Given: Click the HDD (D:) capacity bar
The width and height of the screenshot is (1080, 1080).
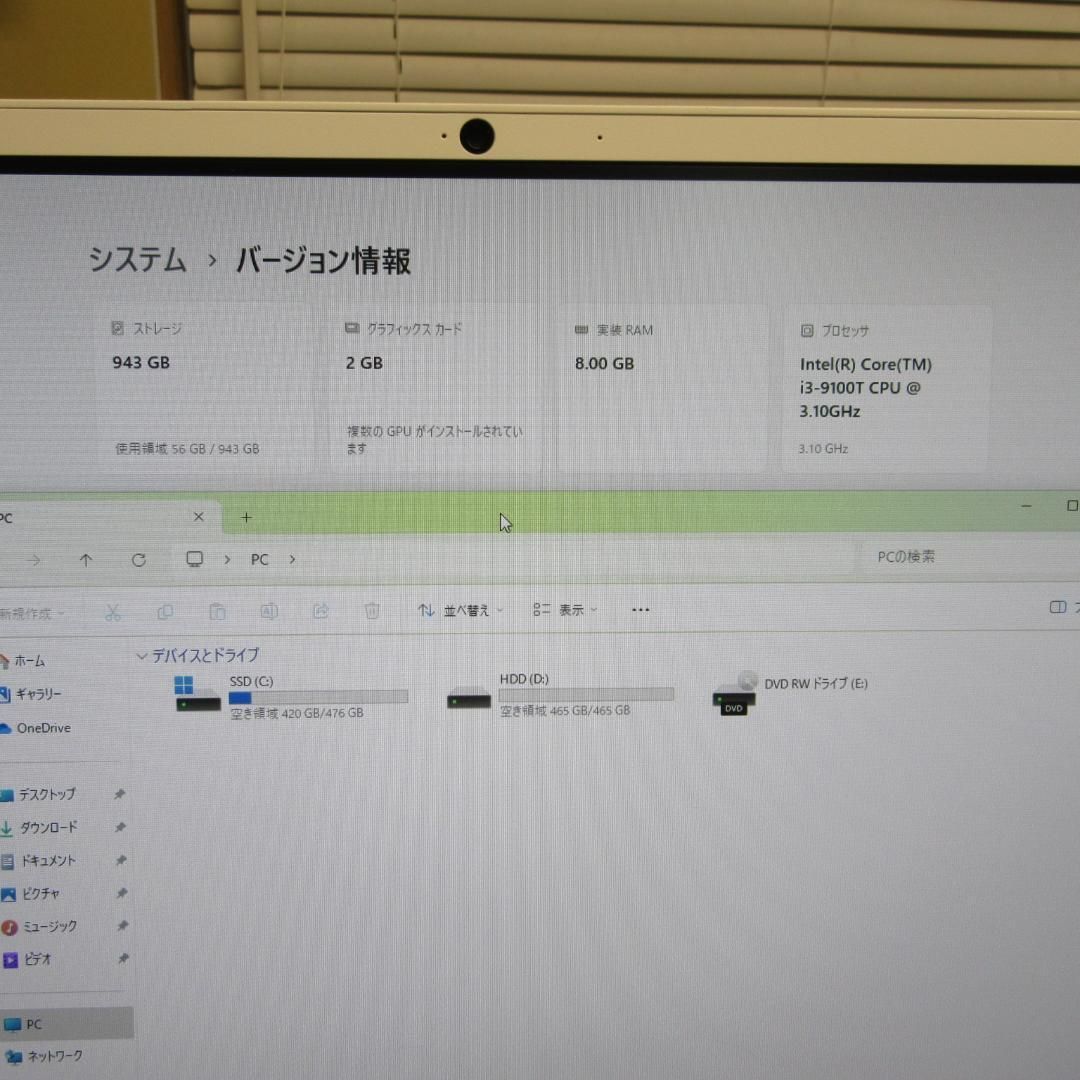Looking at the screenshot, I should 585,692.
